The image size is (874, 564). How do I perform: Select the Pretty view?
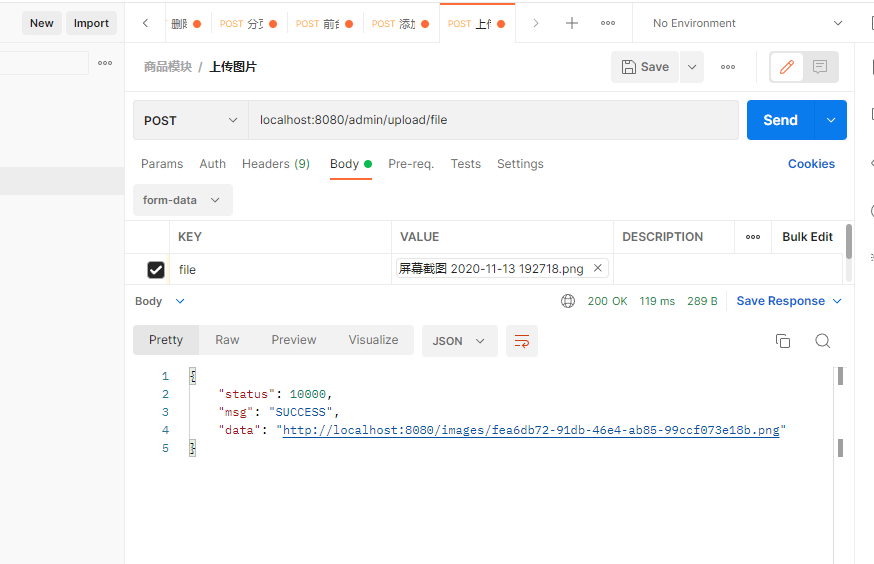point(166,340)
